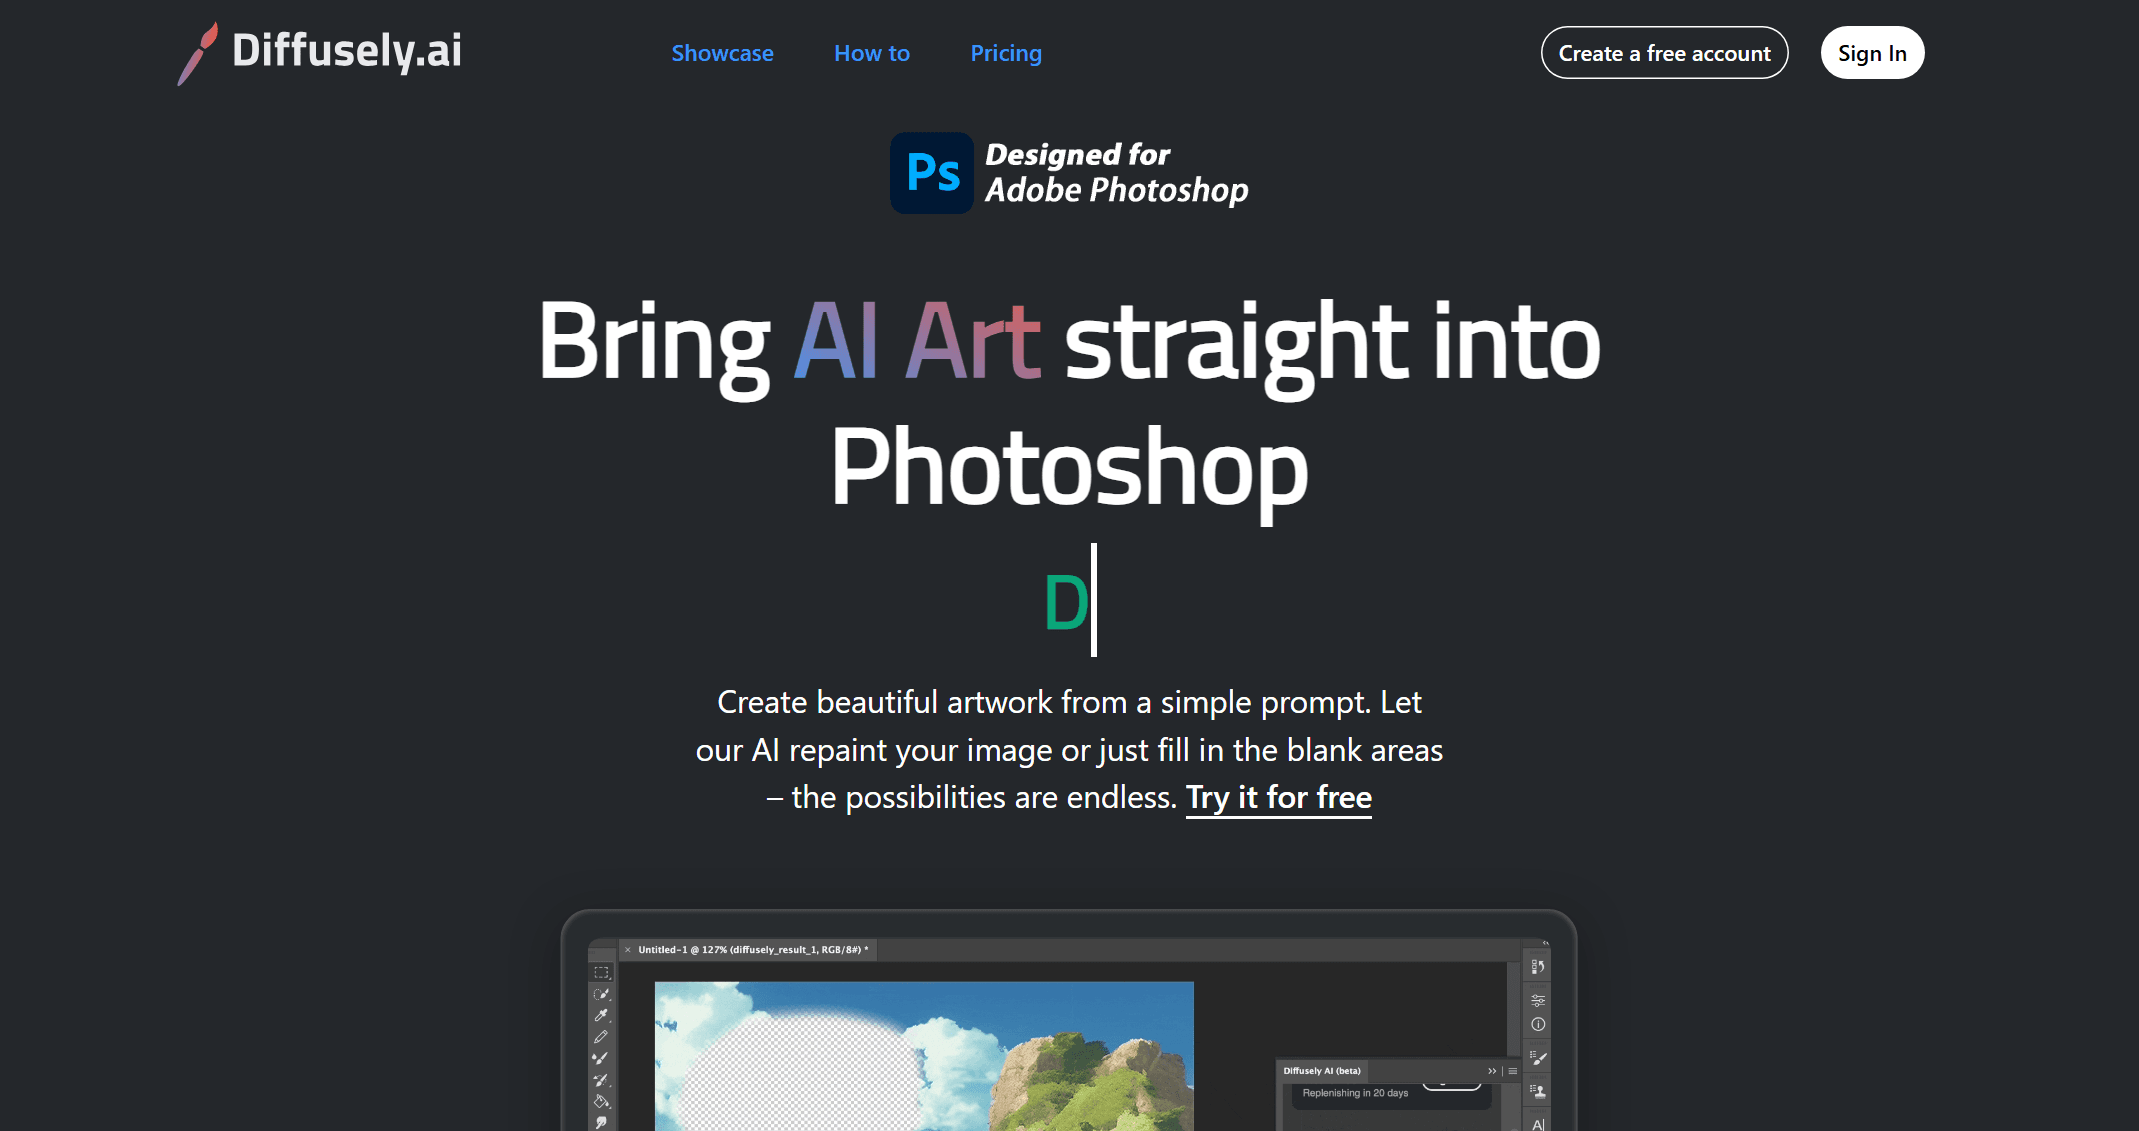The image size is (2139, 1131).
Task: Follow the Try it for free link
Action: click(x=1278, y=797)
